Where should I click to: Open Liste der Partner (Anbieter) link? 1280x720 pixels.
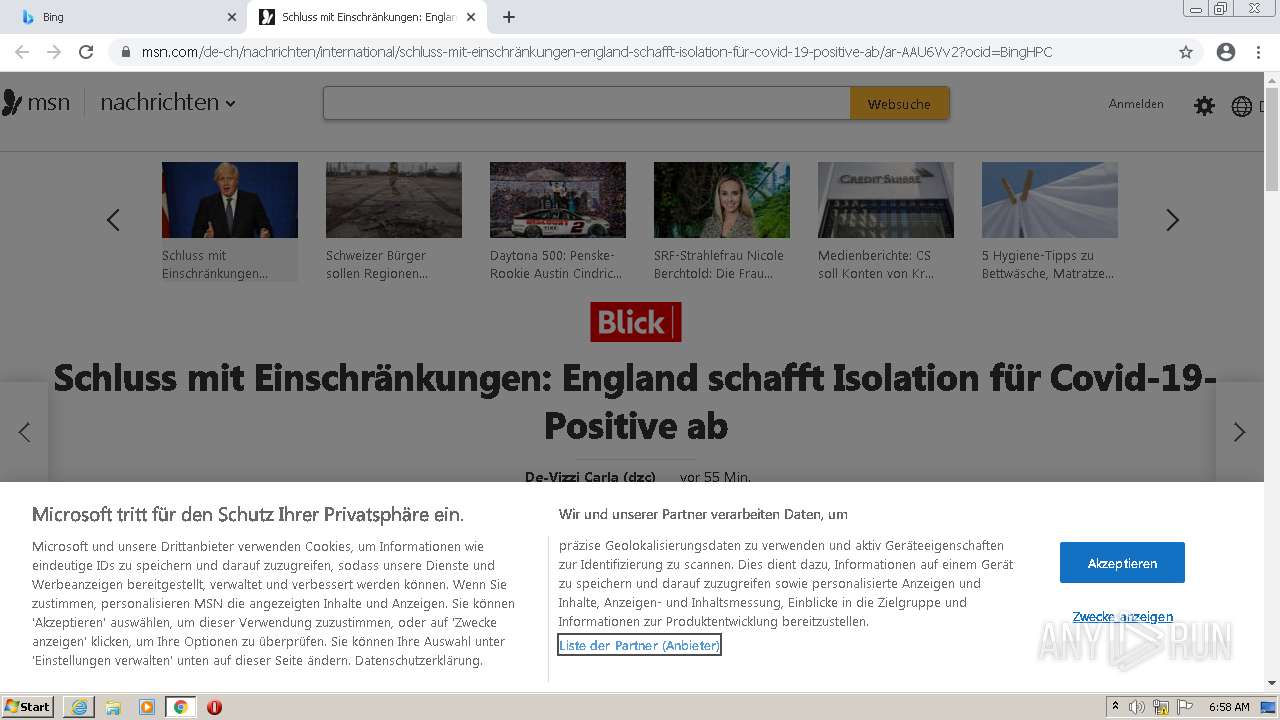pos(639,645)
